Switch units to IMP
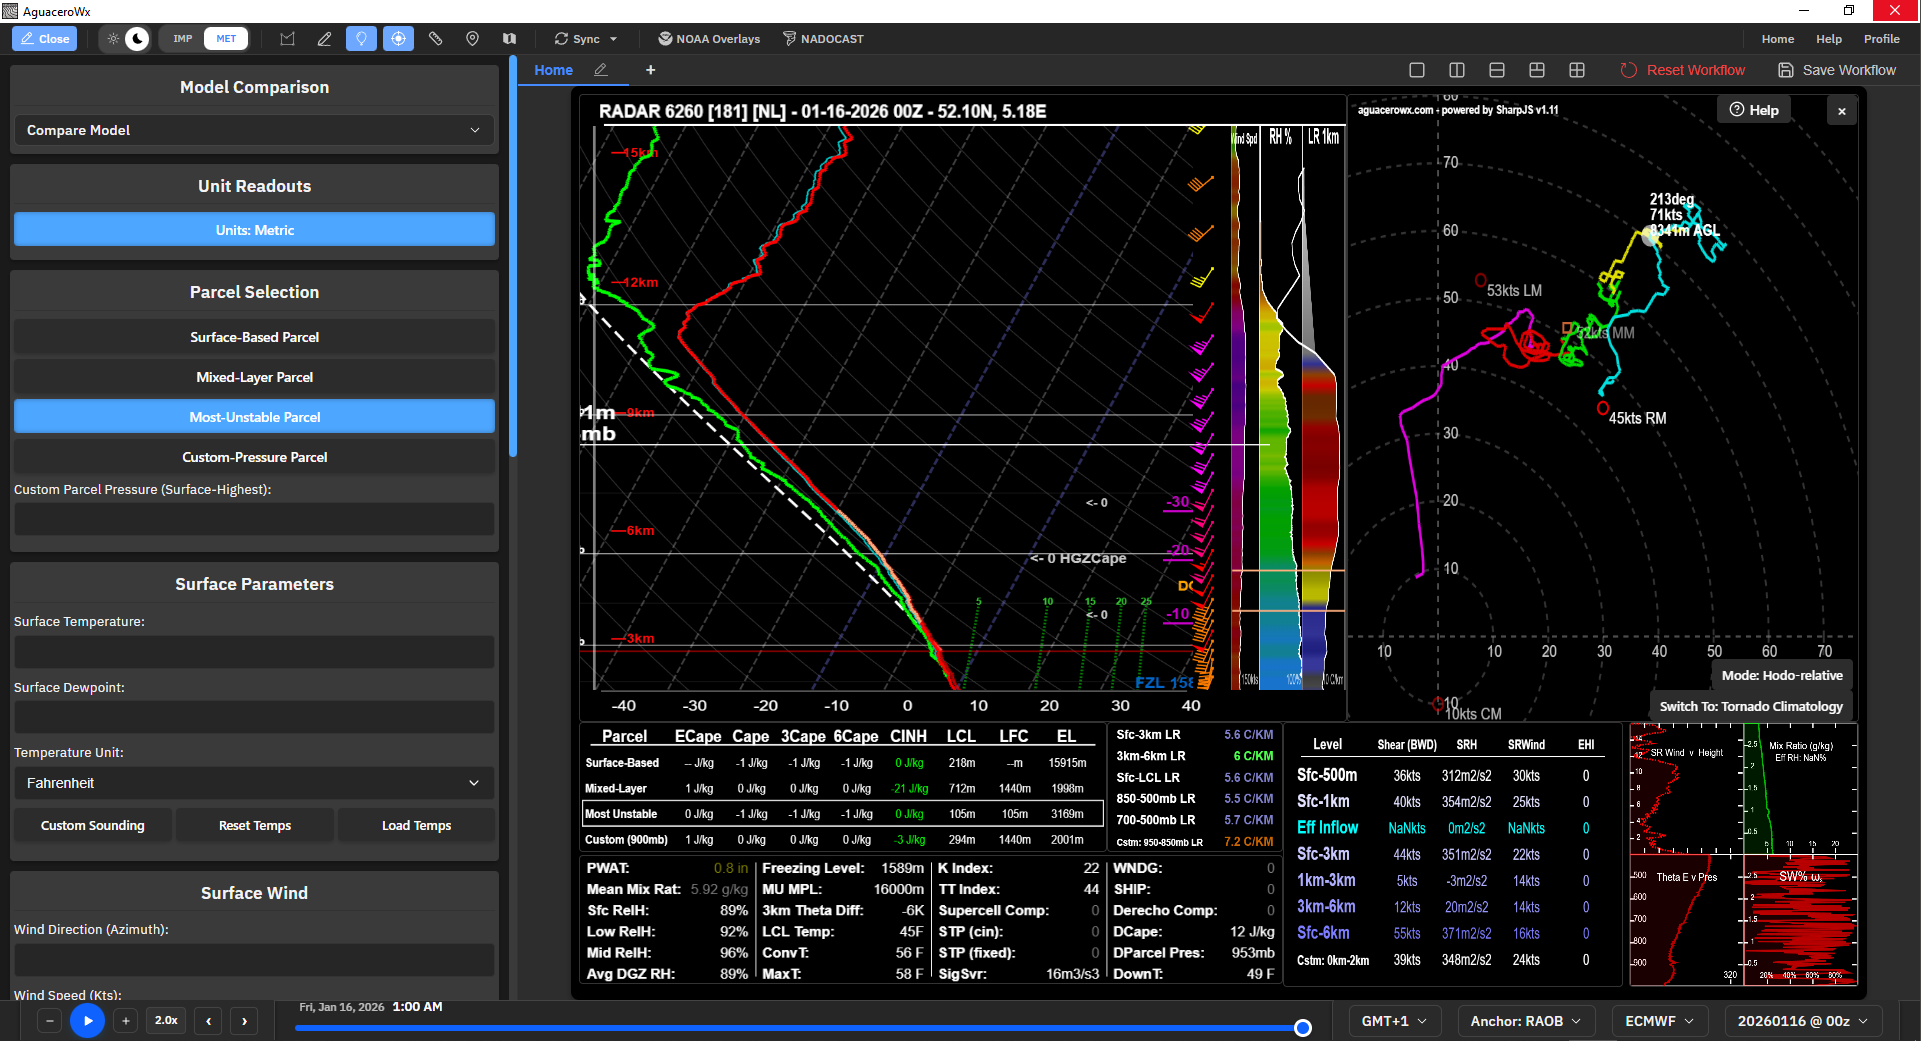 coord(182,39)
